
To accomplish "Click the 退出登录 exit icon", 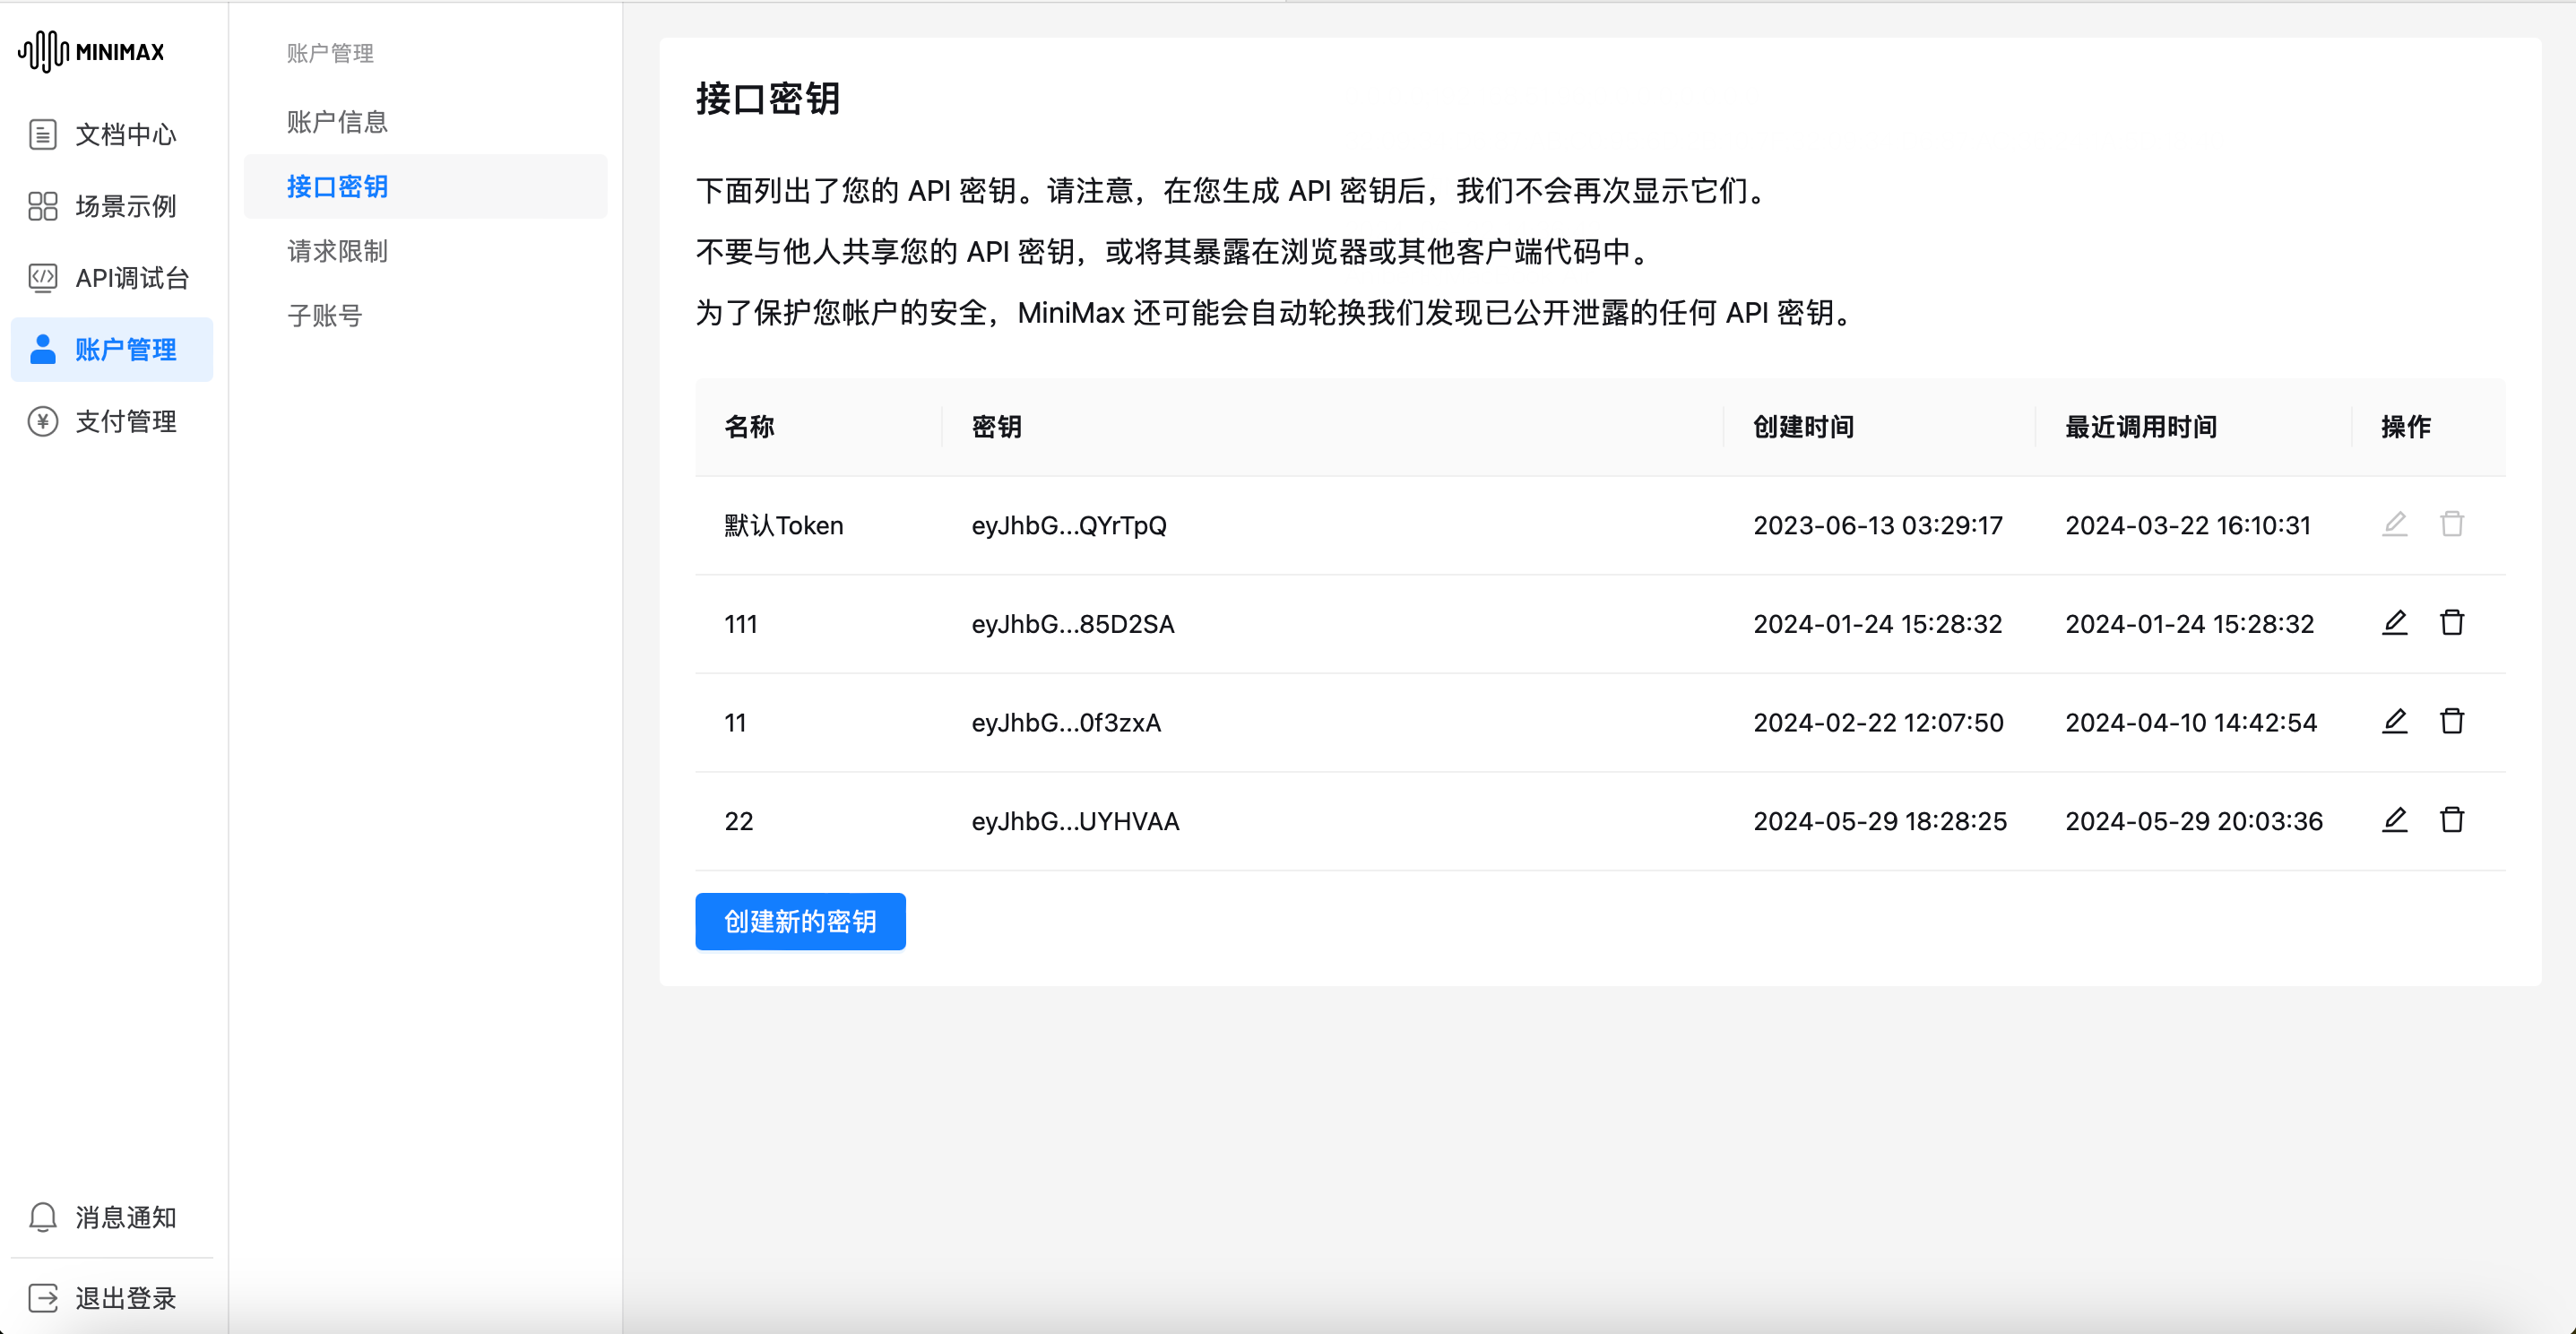I will [x=43, y=1298].
